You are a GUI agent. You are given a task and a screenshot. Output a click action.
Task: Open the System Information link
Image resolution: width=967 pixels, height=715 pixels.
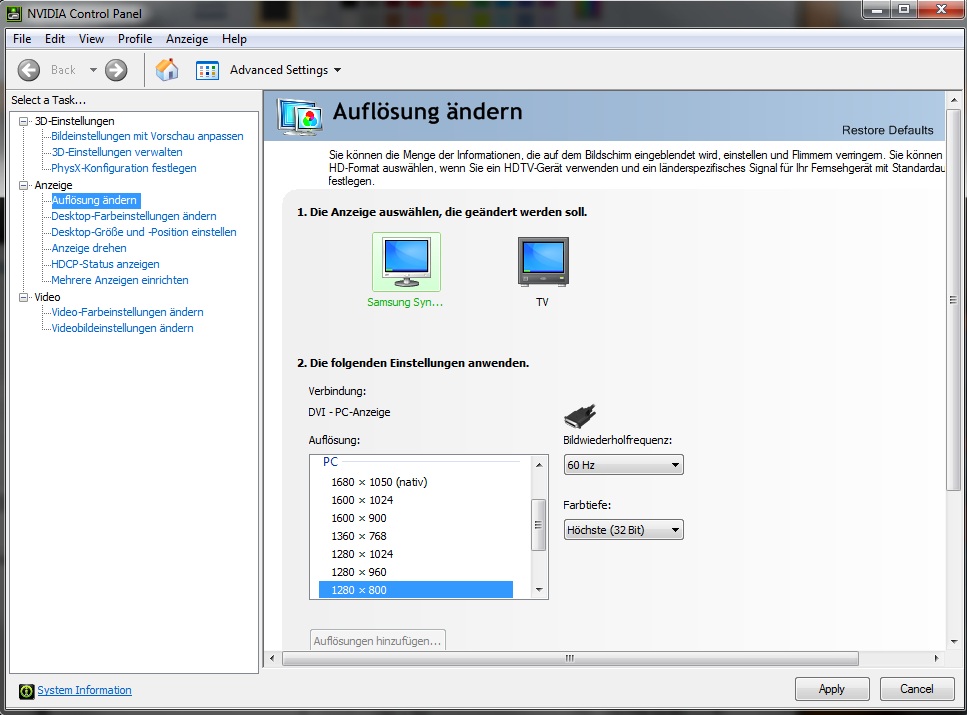(x=84, y=690)
